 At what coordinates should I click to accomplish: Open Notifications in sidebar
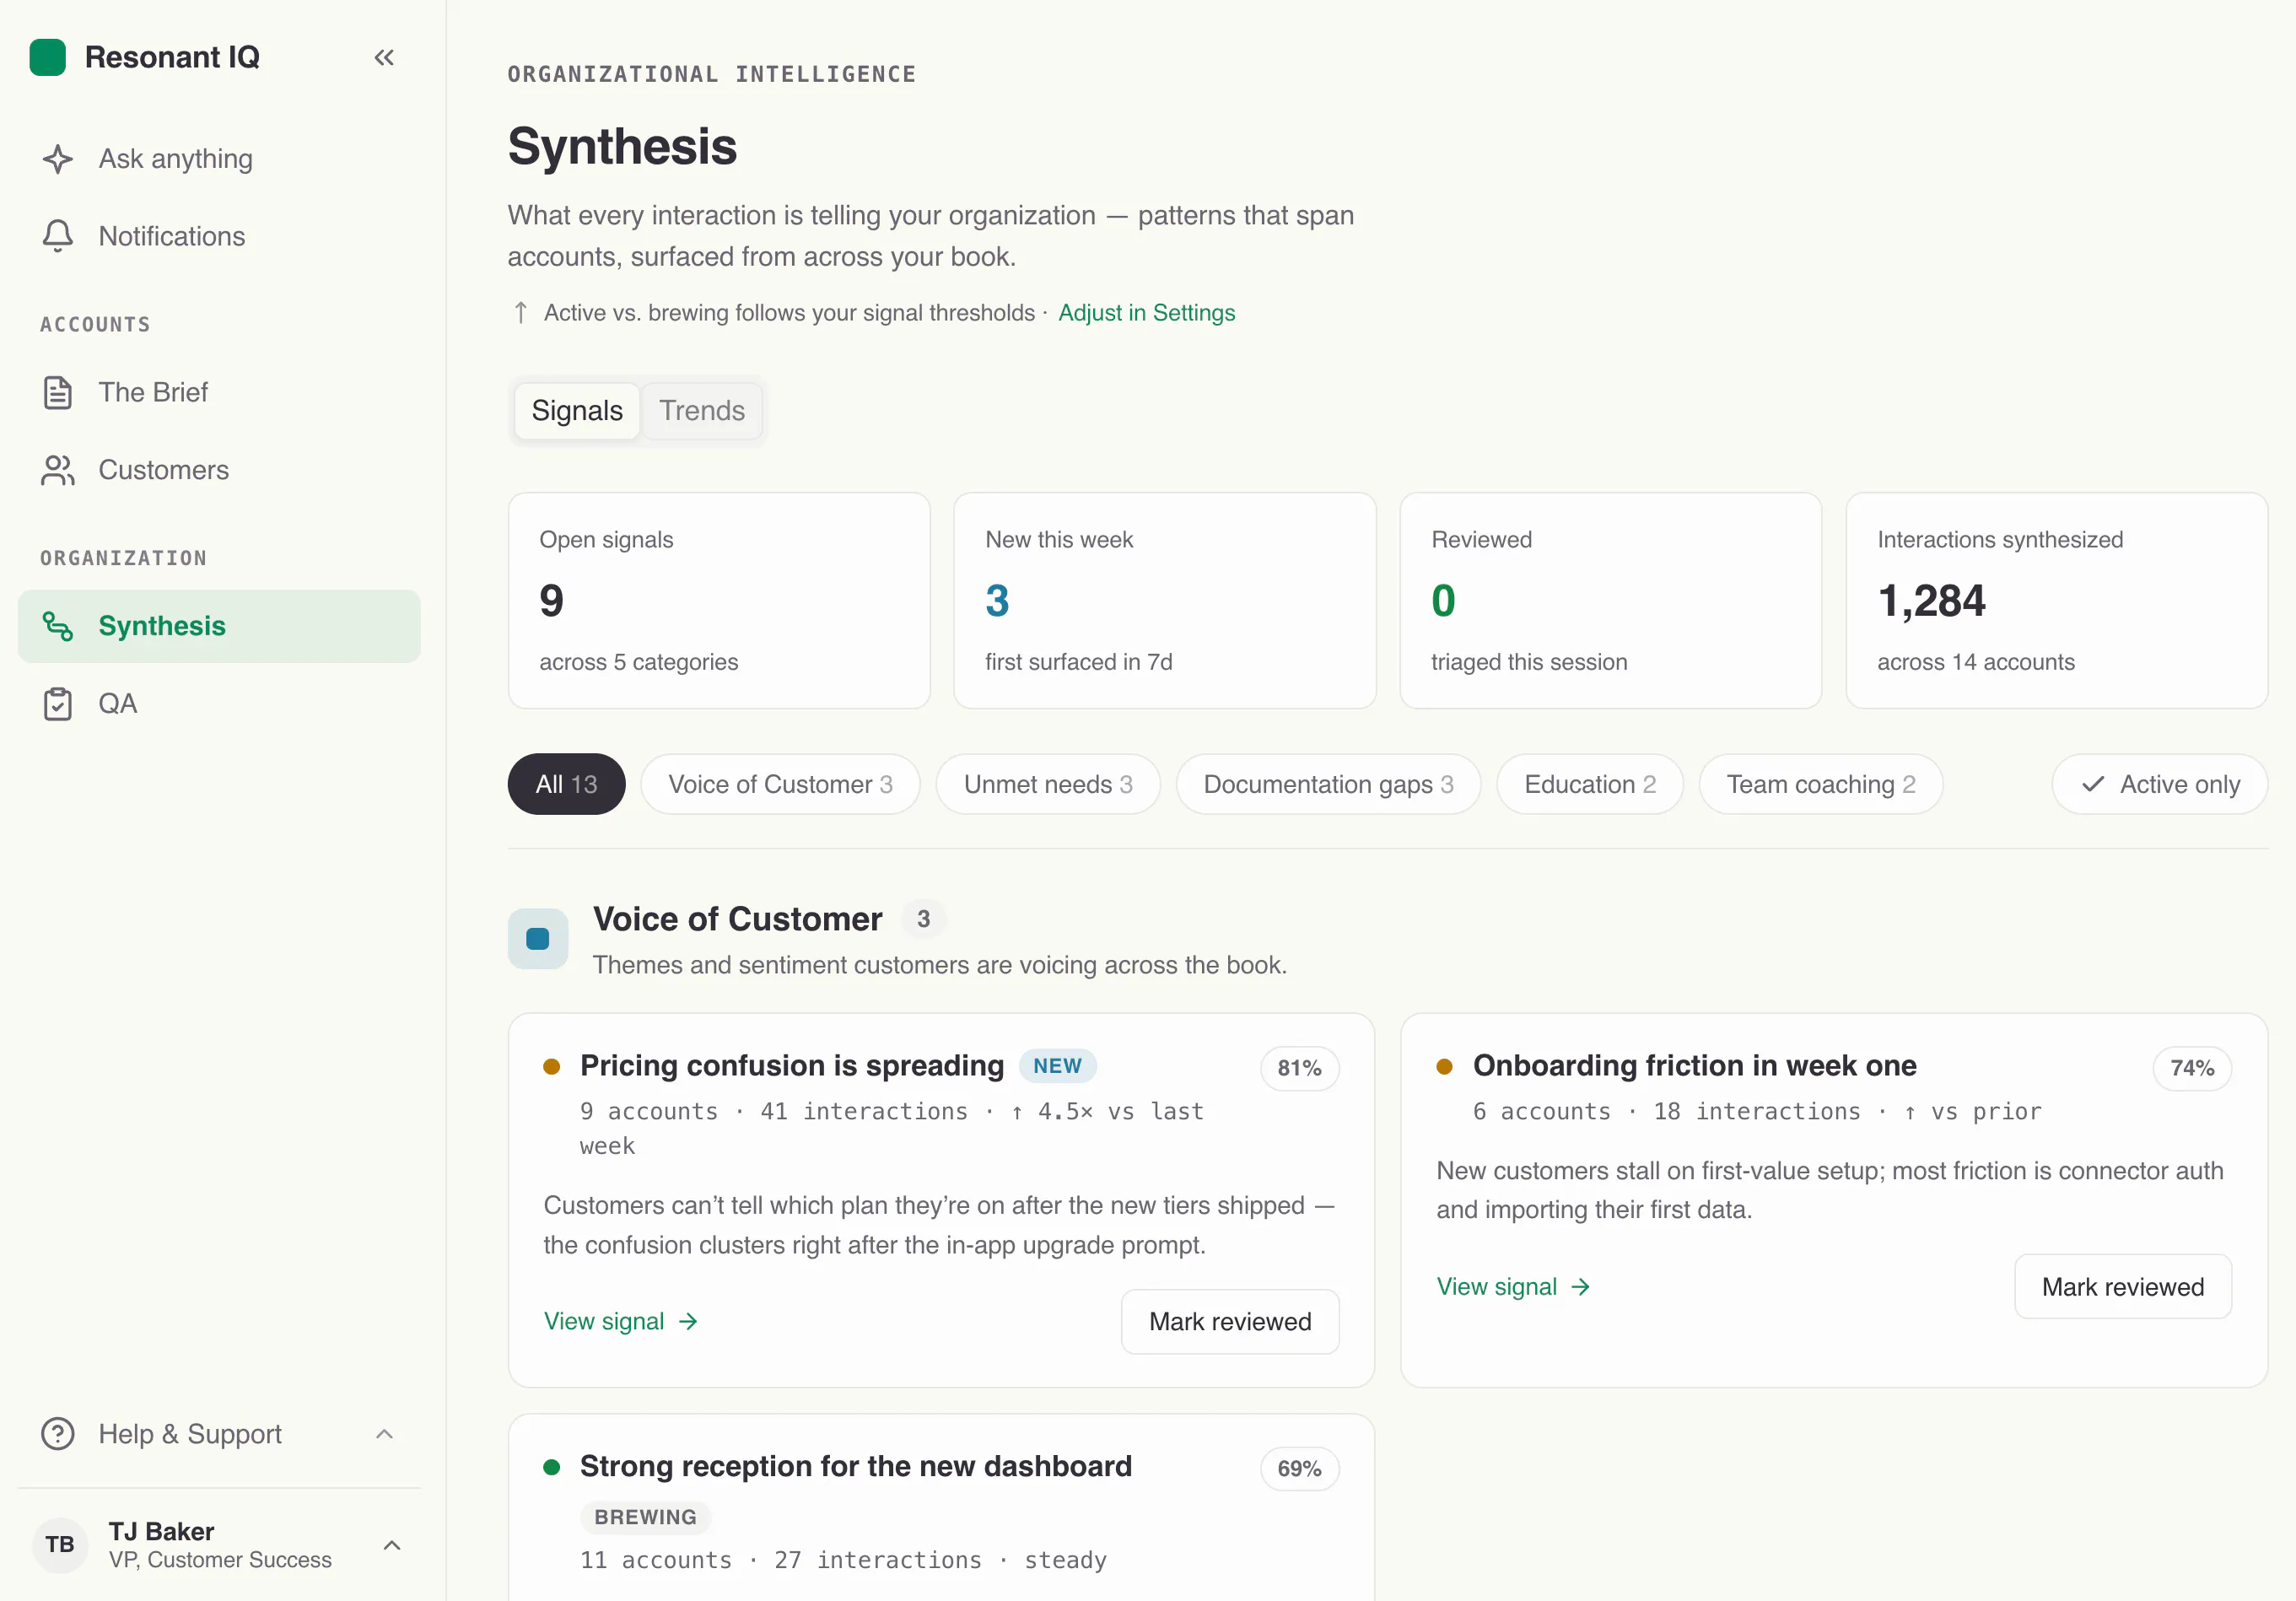coord(219,236)
